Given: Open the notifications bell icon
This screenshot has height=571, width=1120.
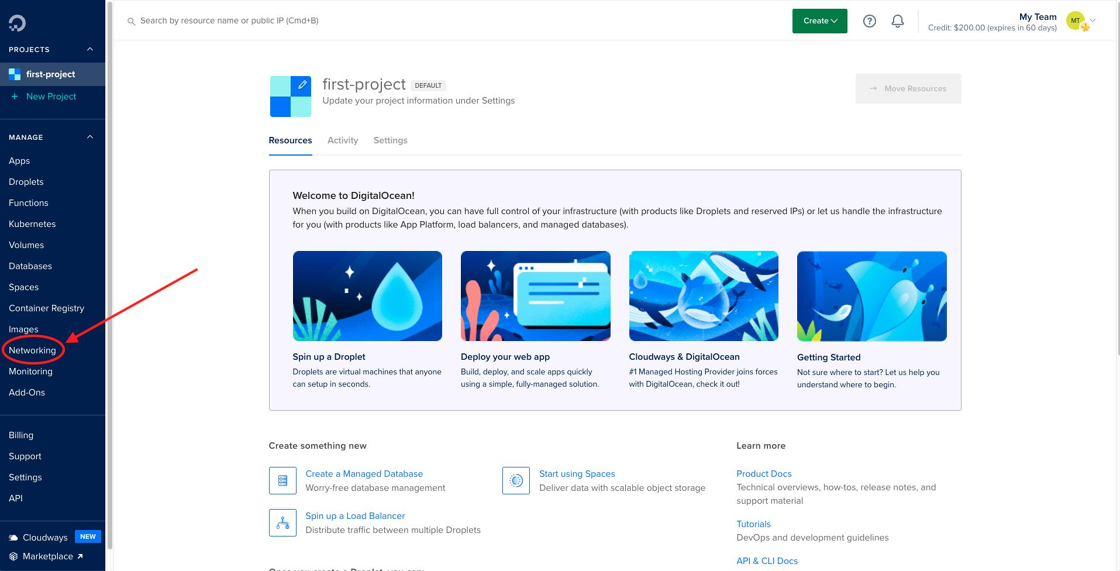Looking at the screenshot, I should (x=898, y=21).
